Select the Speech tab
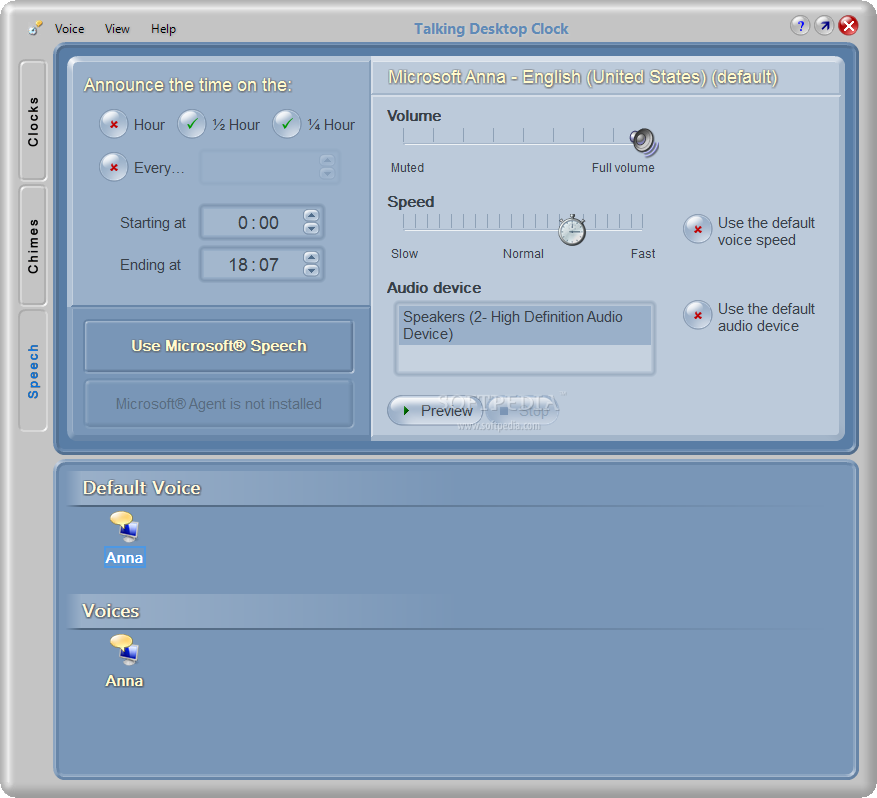 [33, 371]
